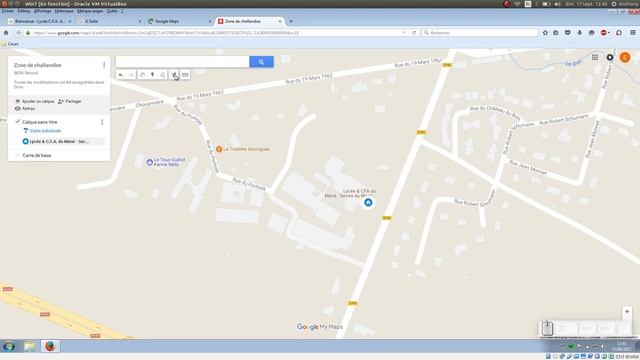Open the Firefox downloads arrow
640x360 pixels.
click(580, 33)
